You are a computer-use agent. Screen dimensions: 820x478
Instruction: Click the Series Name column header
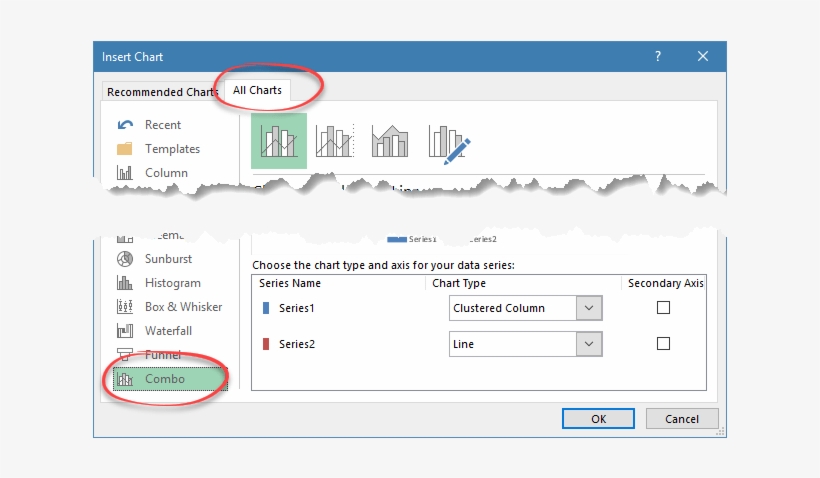pyautogui.click(x=290, y=283)
